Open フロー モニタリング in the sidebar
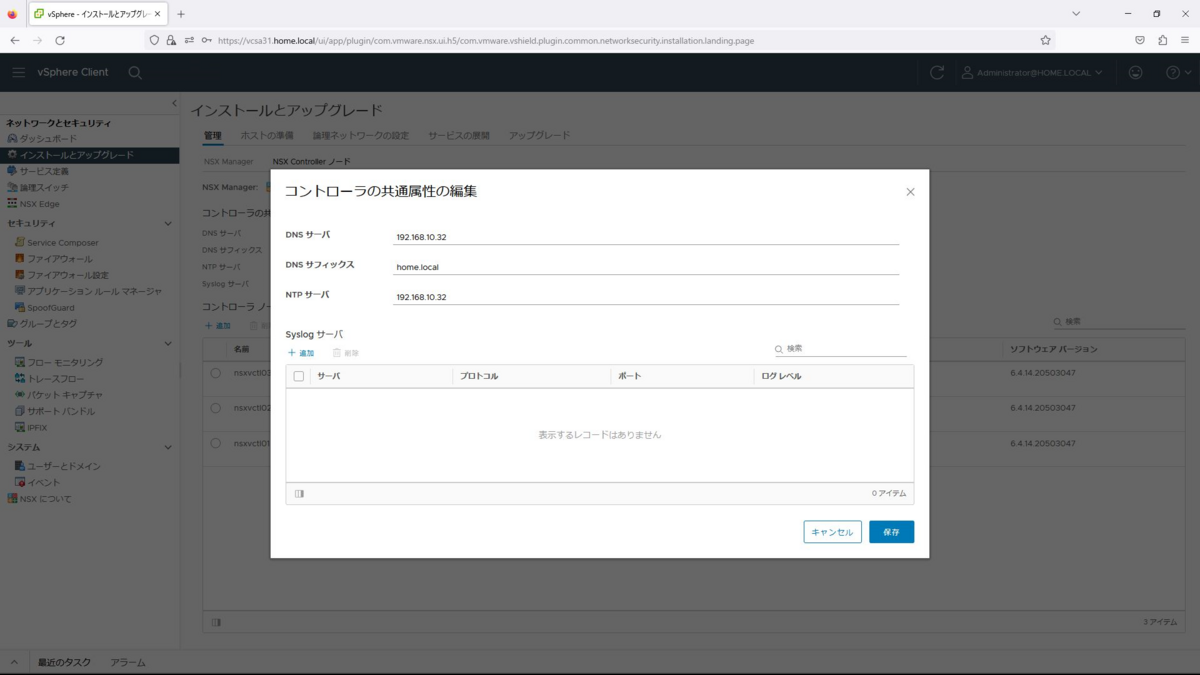 click(65, 362)
